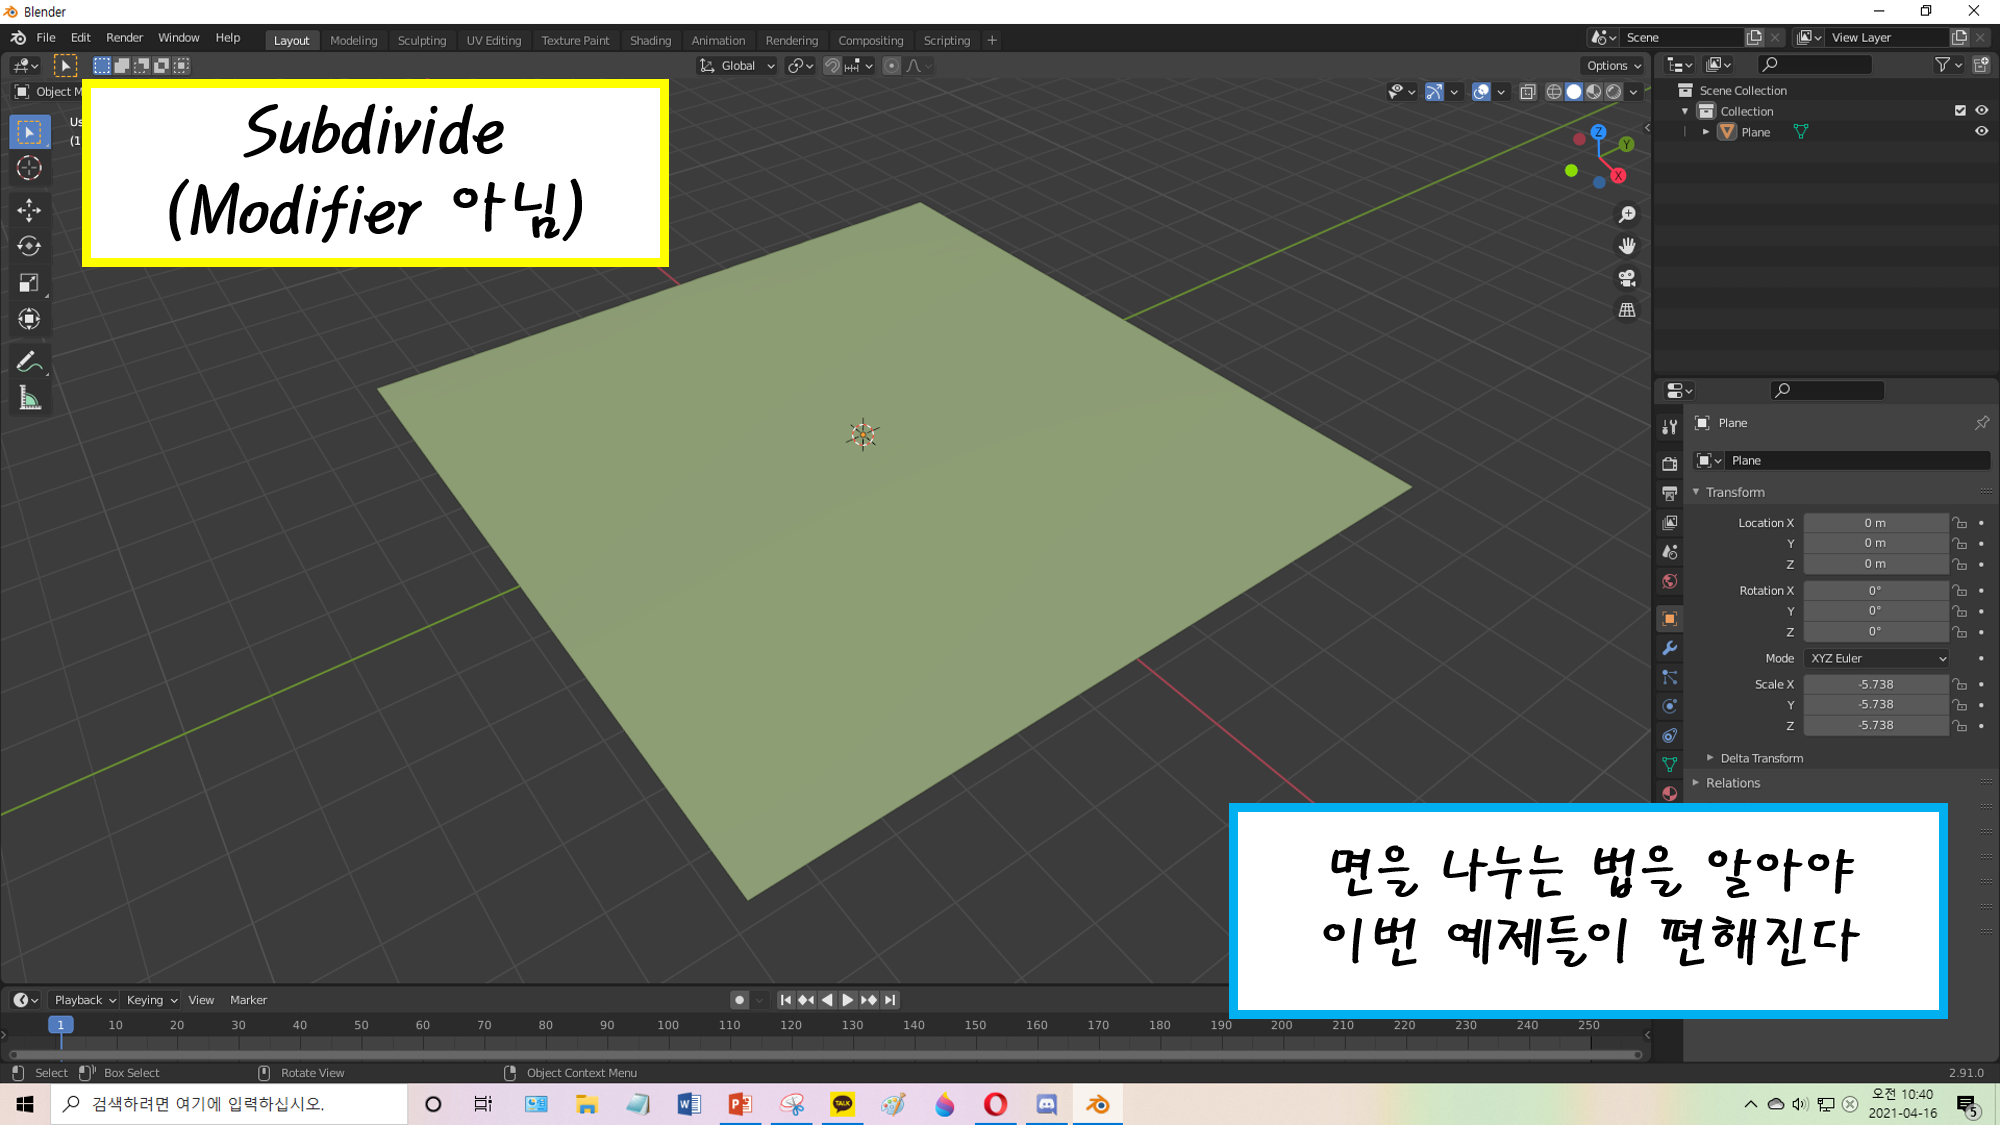This screenshot has width=2000, height=1125.
Task: Activate the Annotate pencil tool
Action: tap(29, 362)
